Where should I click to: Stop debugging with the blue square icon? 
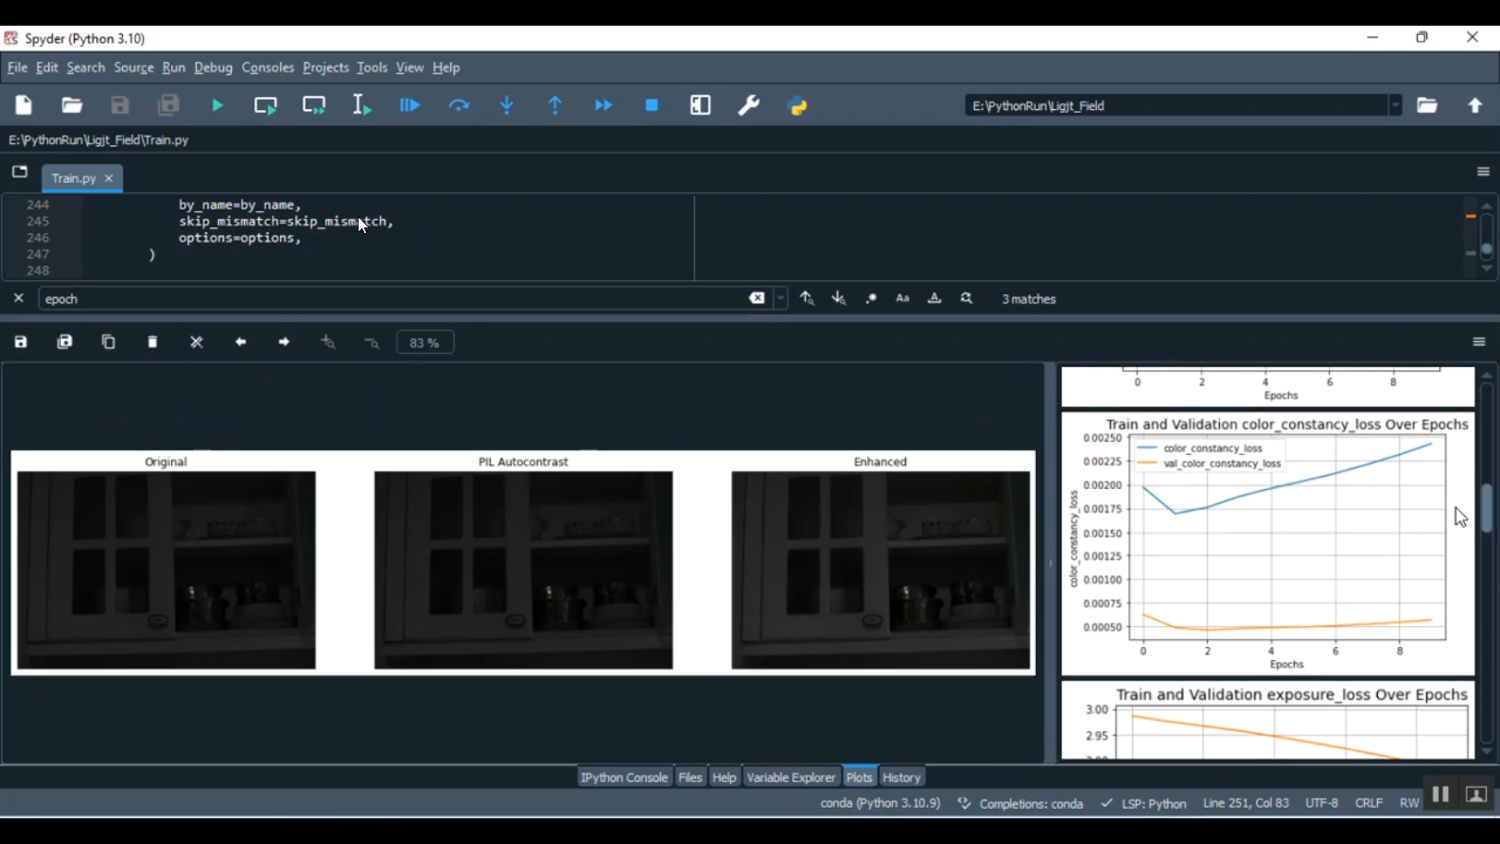coord(652,105)
